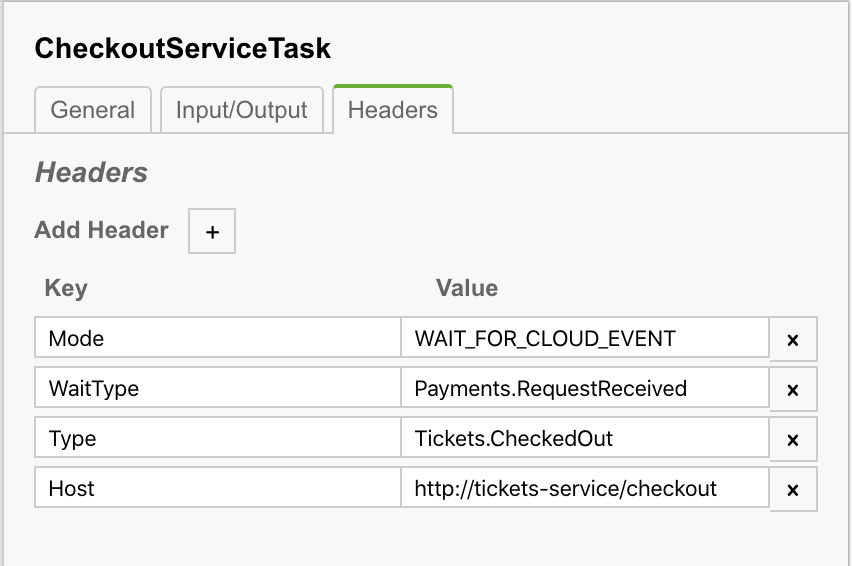Click the CheckoutServiceTask title

(x=183, y=48)
